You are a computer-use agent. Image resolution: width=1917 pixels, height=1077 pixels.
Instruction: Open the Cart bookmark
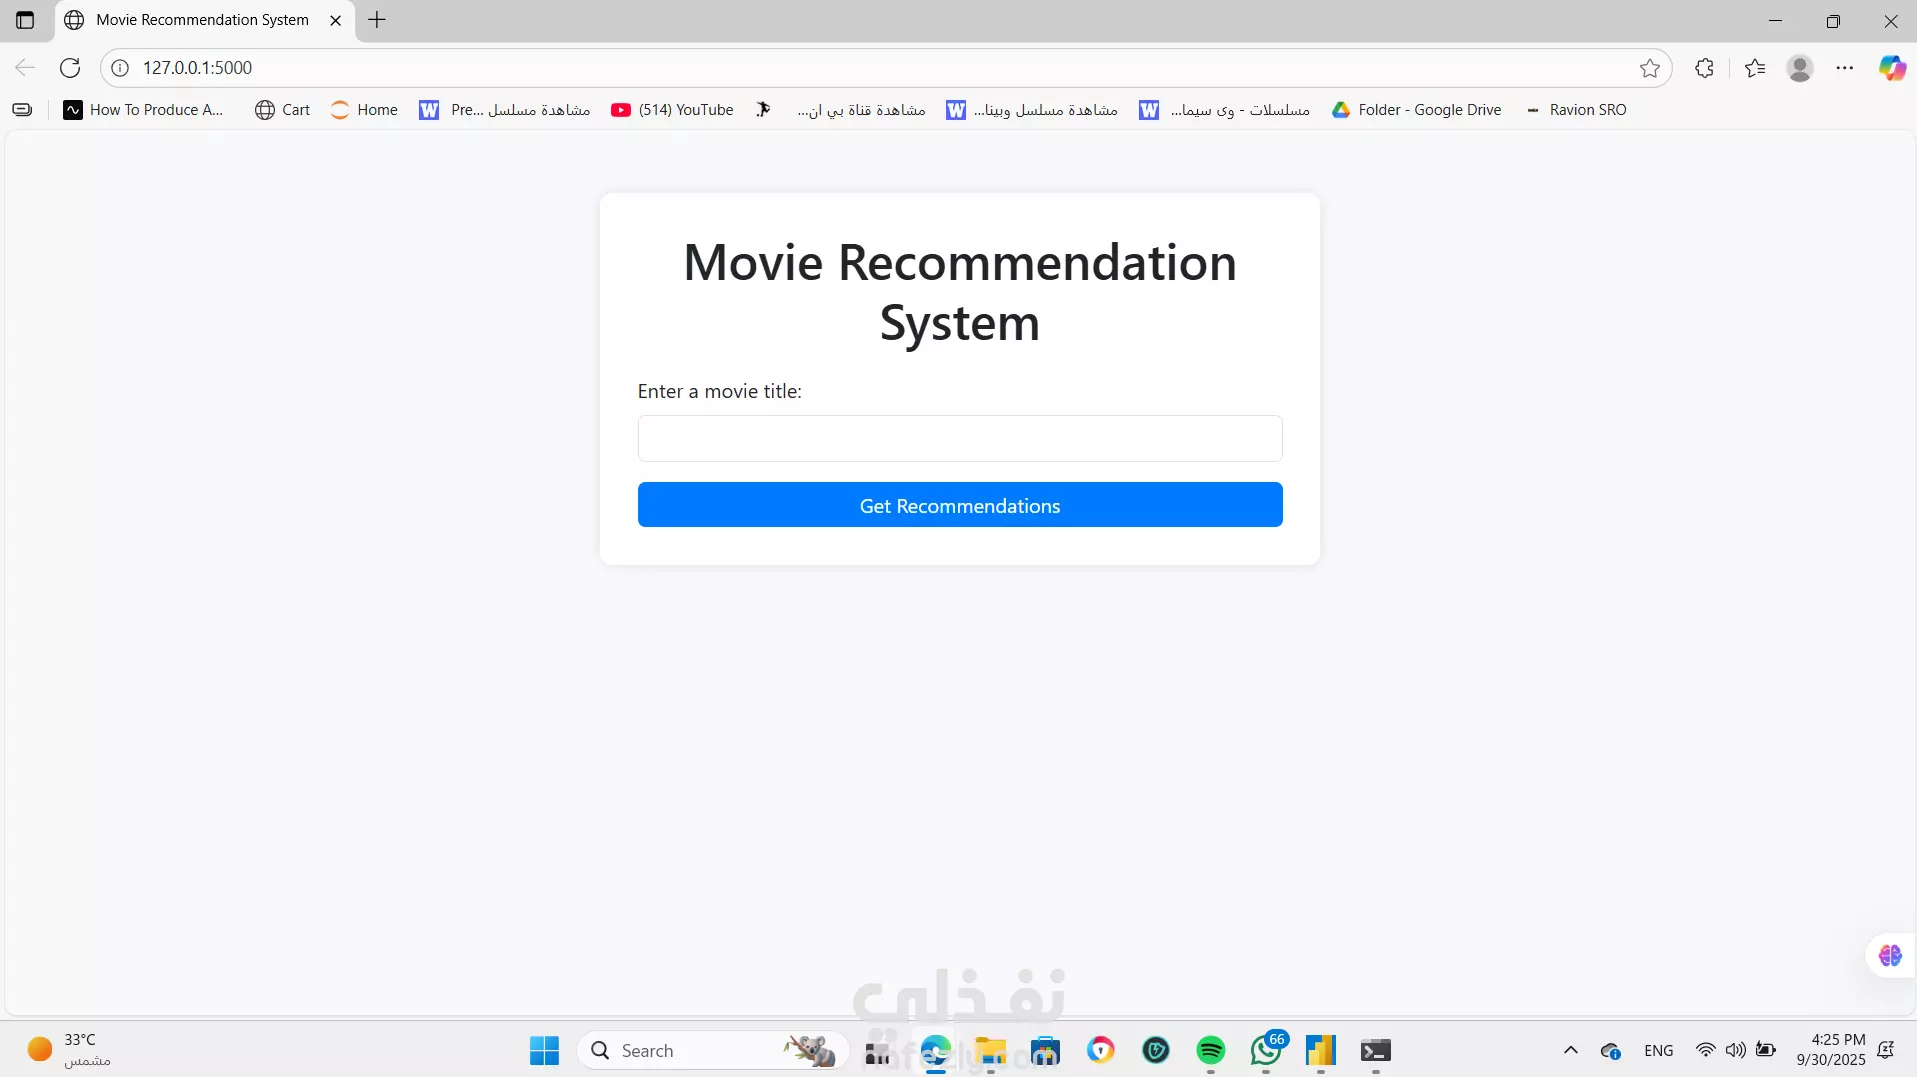(x=283, y=110)
